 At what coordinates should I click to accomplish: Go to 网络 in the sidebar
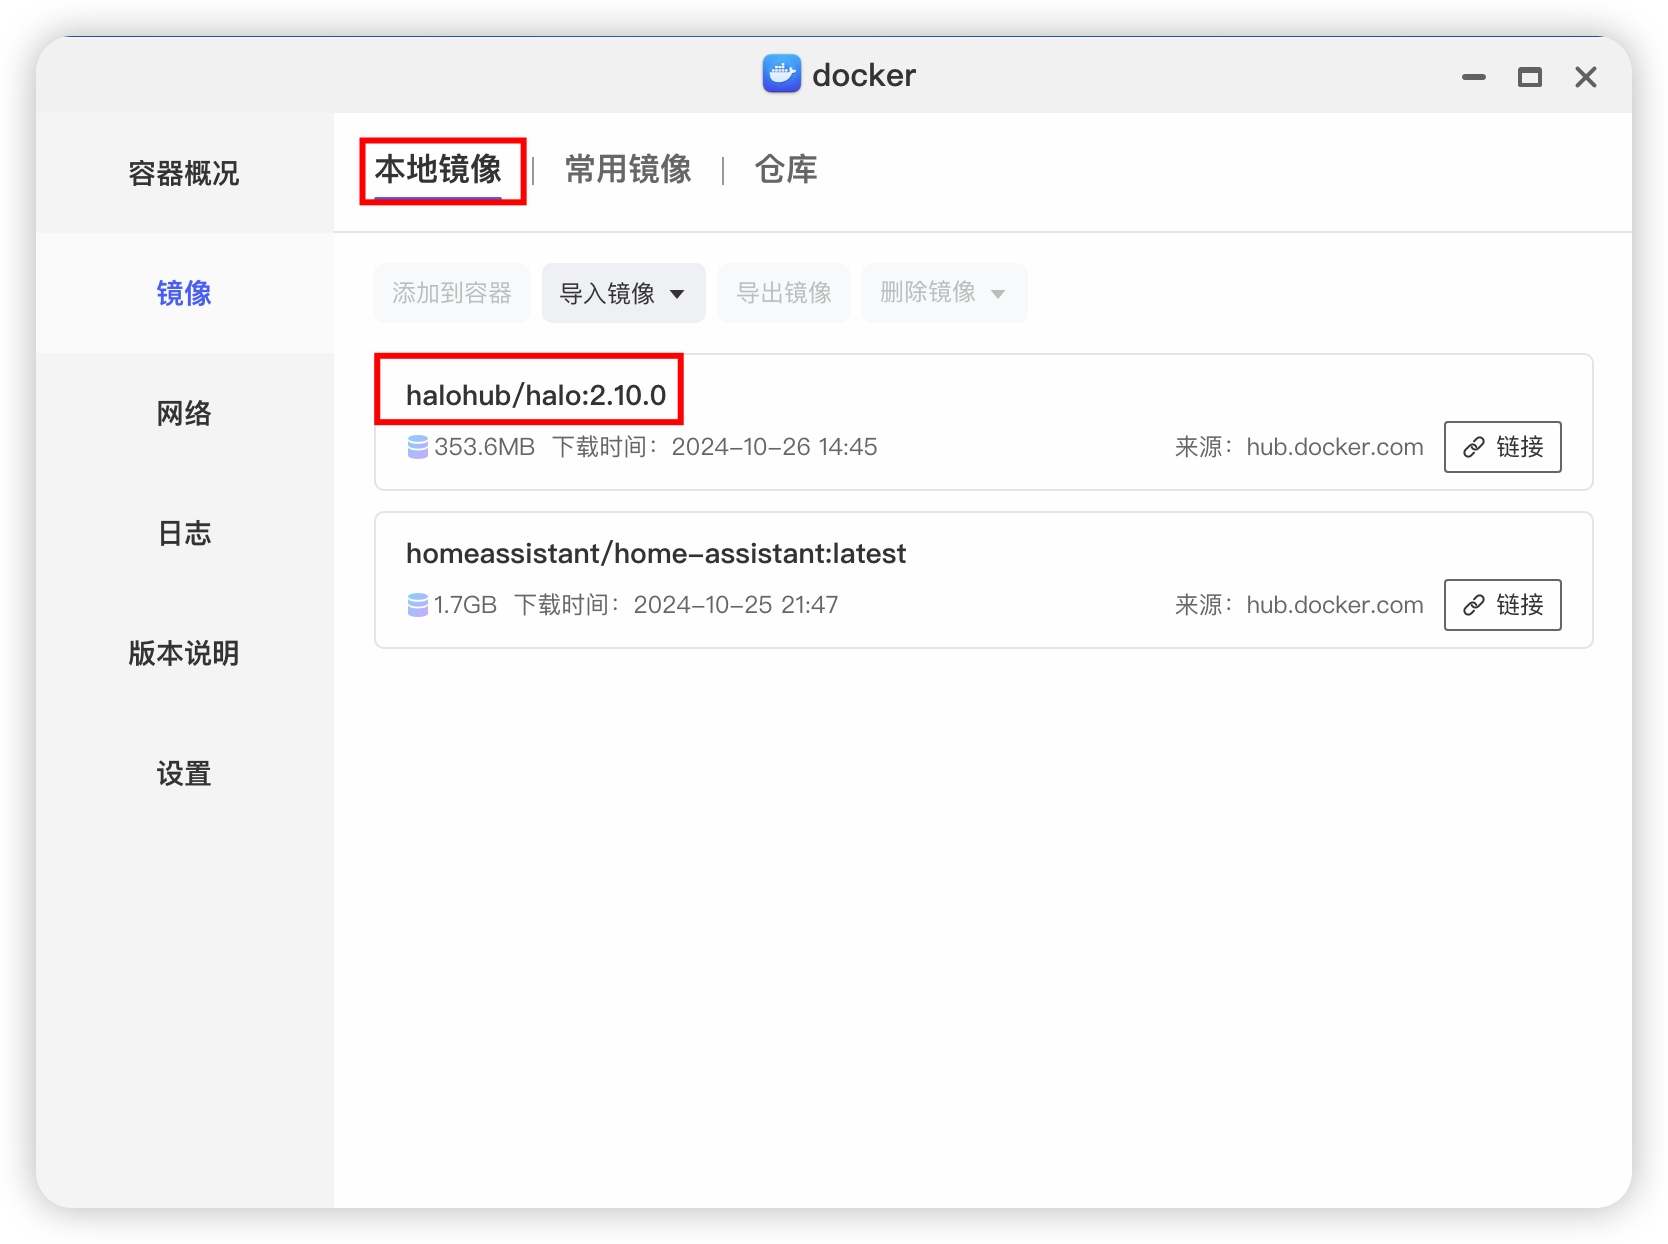185,413
